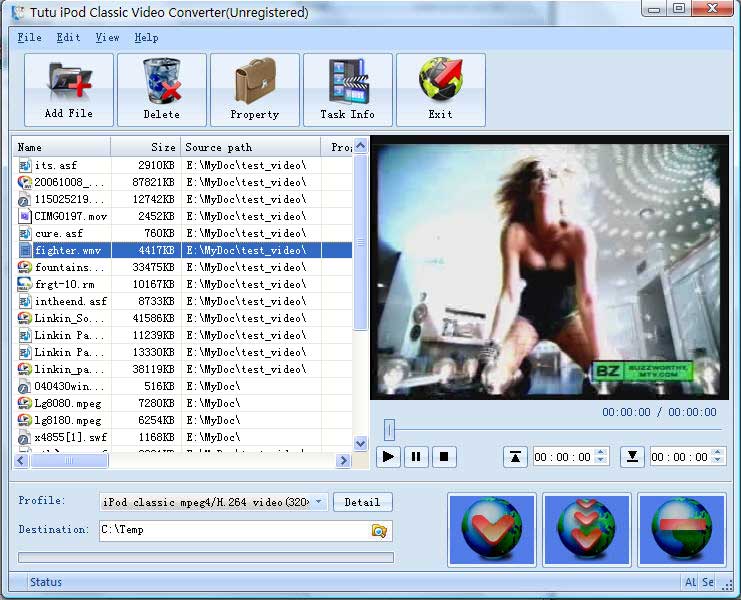Click file icon of x4855[1].swf
Image resolution: width=741 pixels, height=600 pixels.
pos(25,437)
